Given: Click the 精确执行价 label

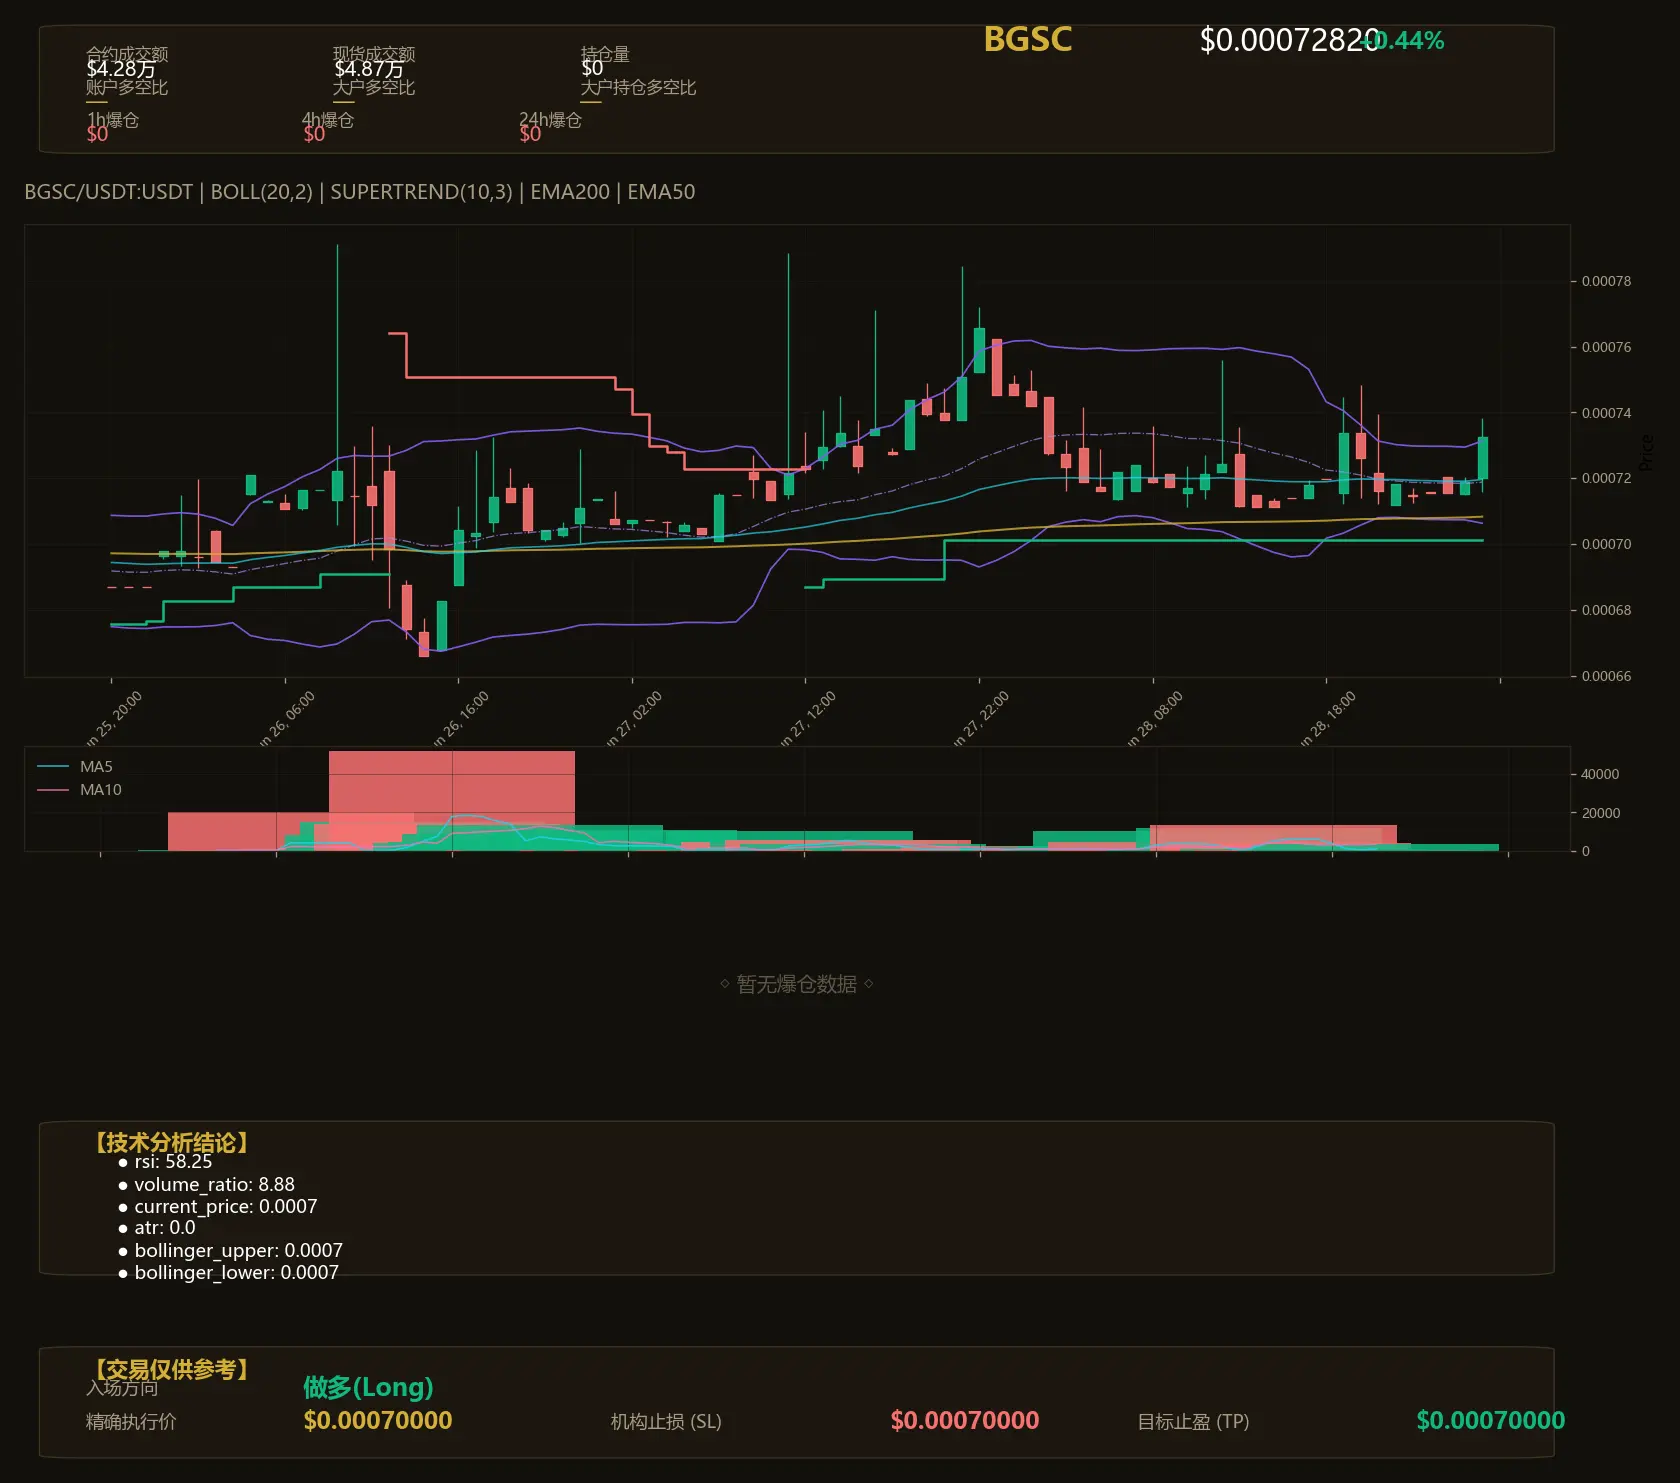Looking at the screenshot, I should point(131,1421).
